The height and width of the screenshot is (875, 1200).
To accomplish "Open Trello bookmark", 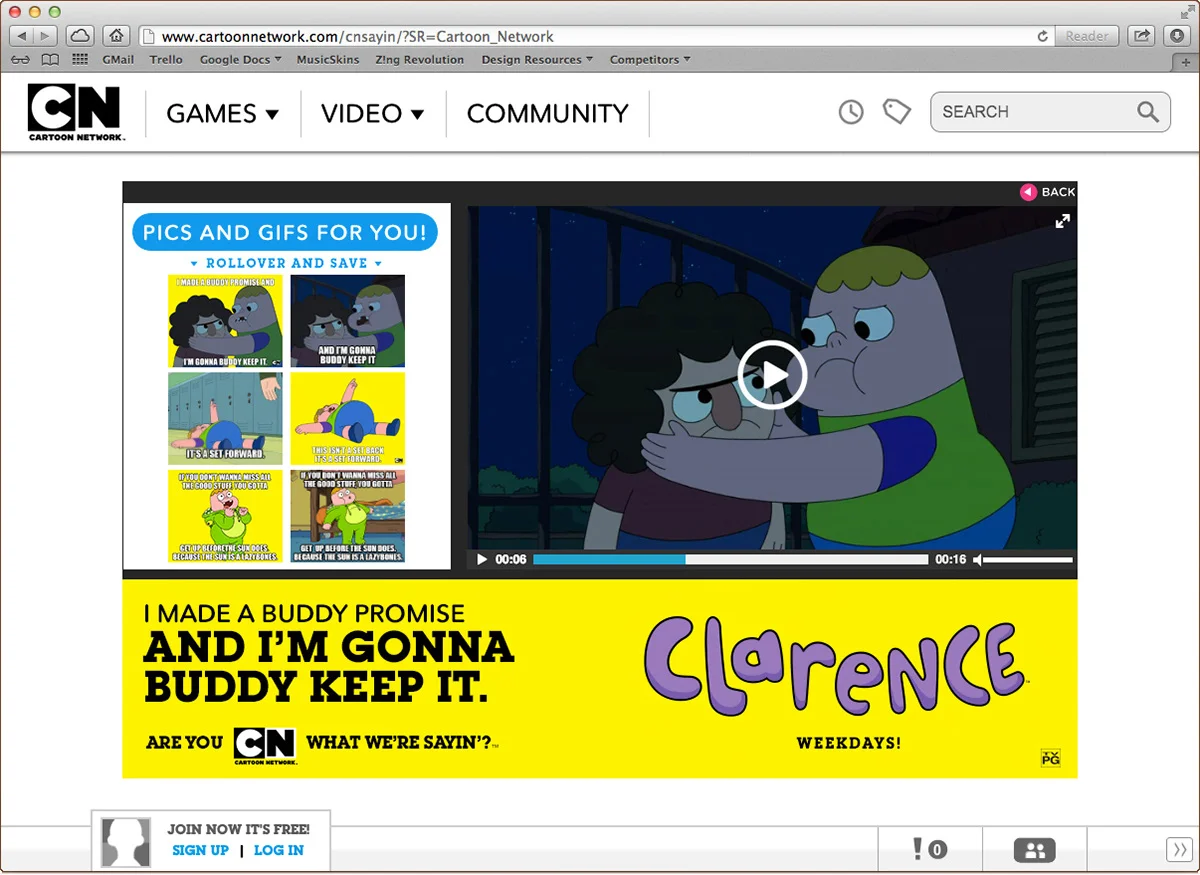I will [x=166, y=60].
